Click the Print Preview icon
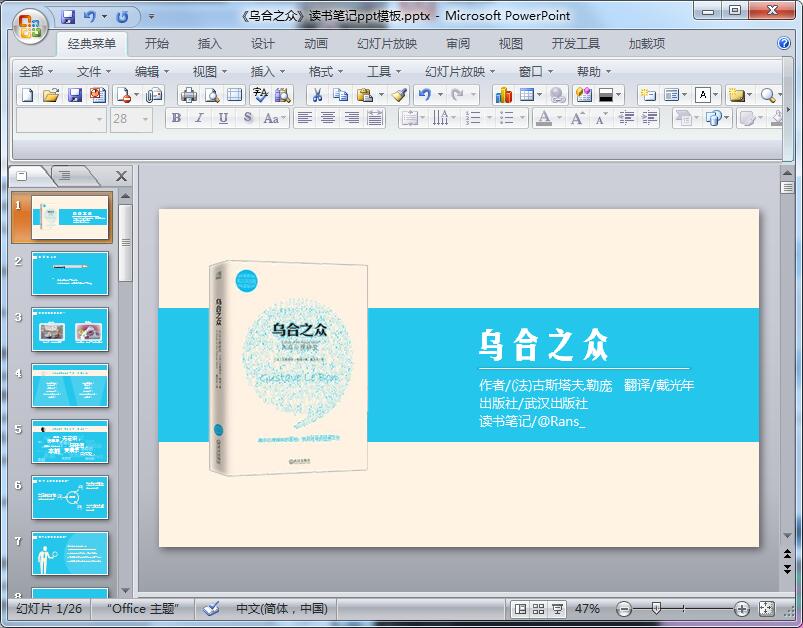Screen dimensions: 803x628 pyautogui.click(x=212, y=95)
